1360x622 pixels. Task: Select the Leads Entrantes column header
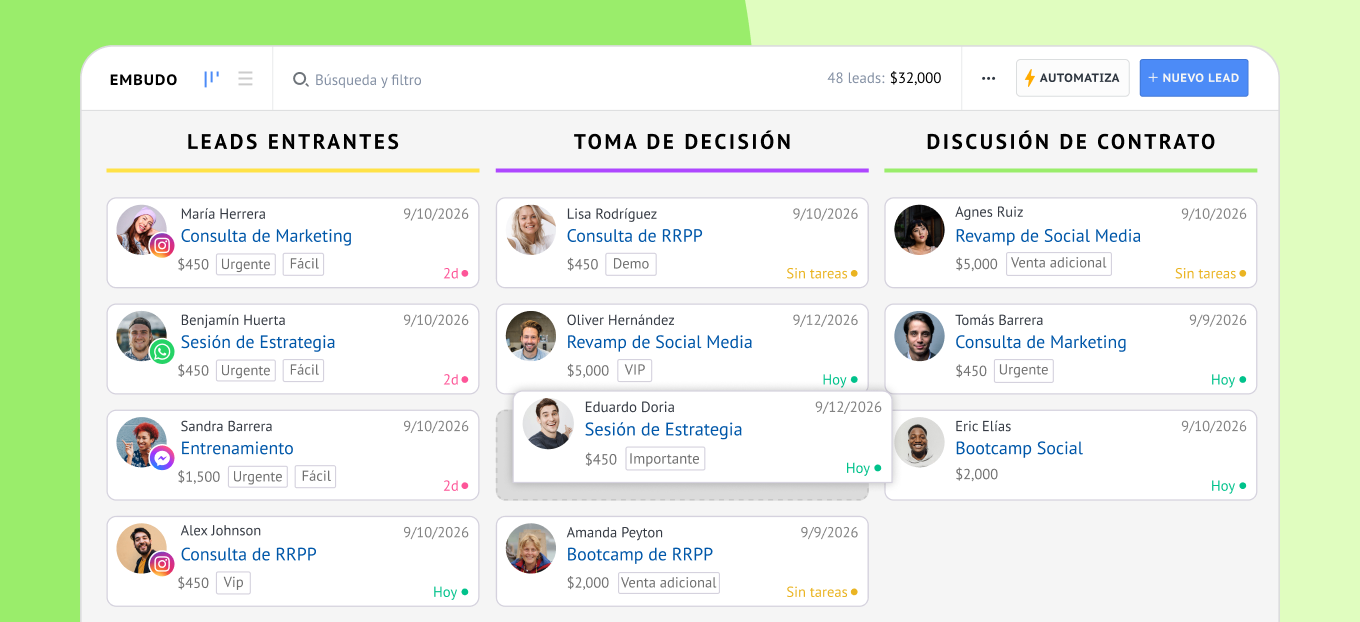[293, 142]
